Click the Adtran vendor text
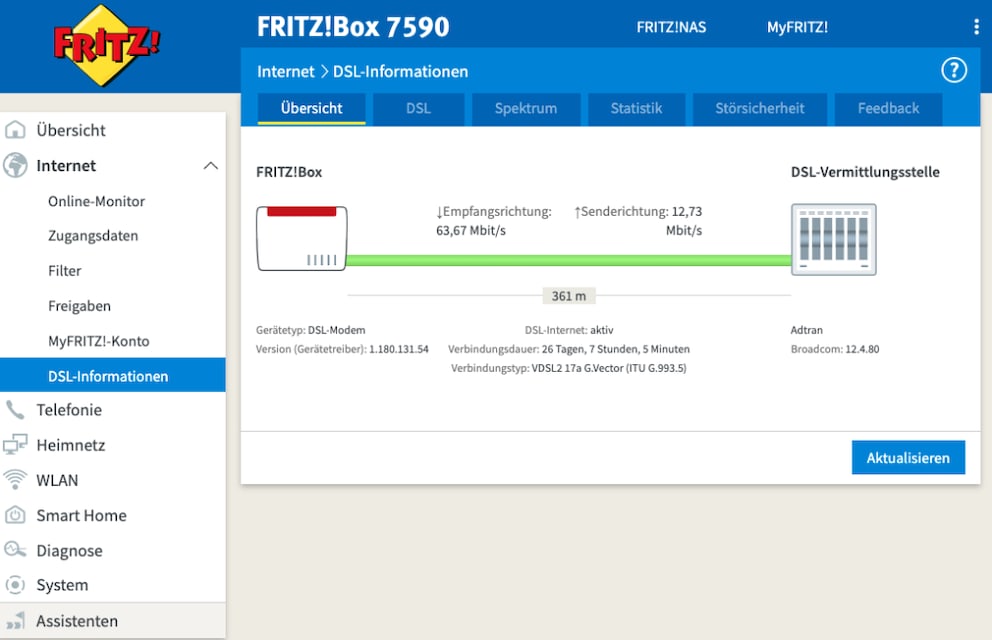 coord(807,330)
